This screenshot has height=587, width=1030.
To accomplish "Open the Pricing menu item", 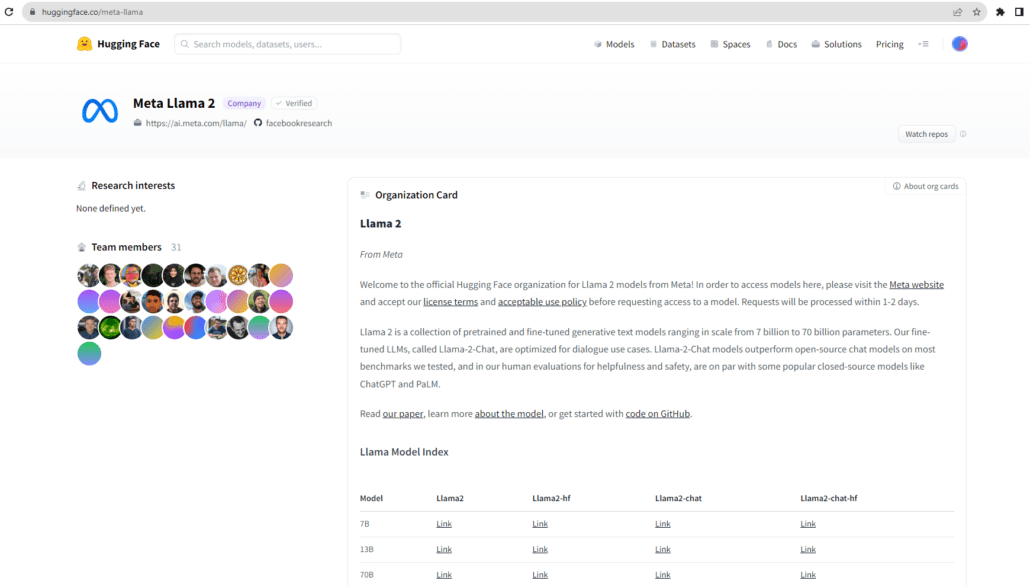I will [x=889, y=44].
